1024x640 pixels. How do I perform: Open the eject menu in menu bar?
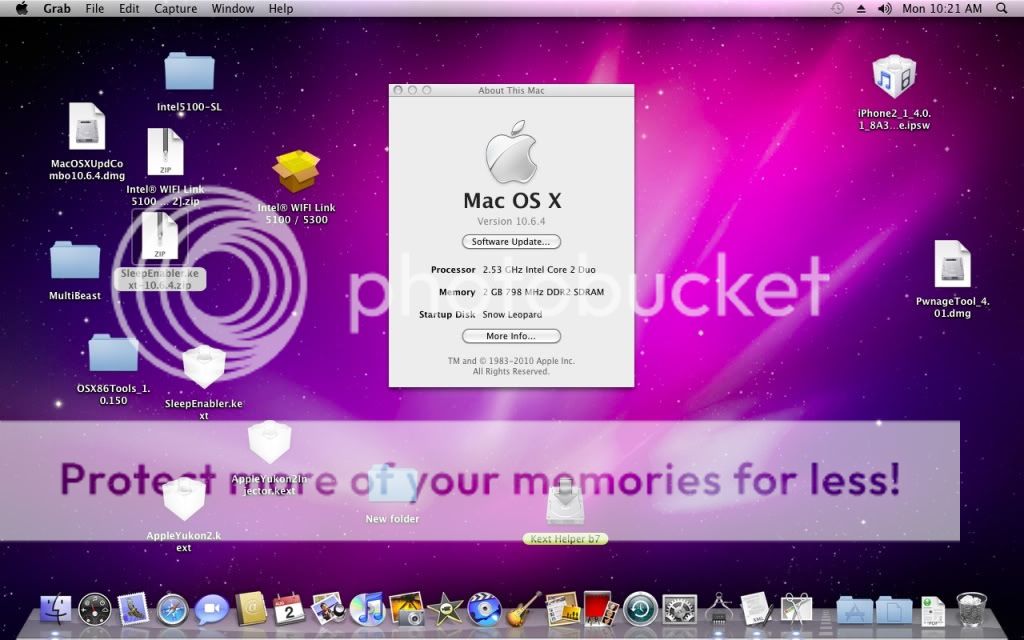[861, 9]
